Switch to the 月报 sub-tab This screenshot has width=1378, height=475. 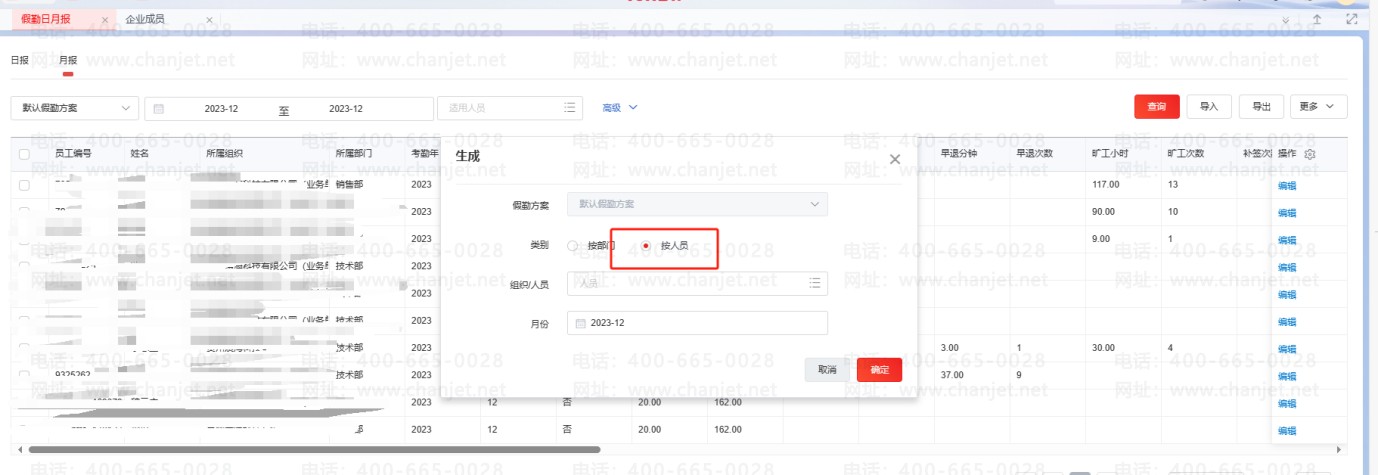click(68, 60)
